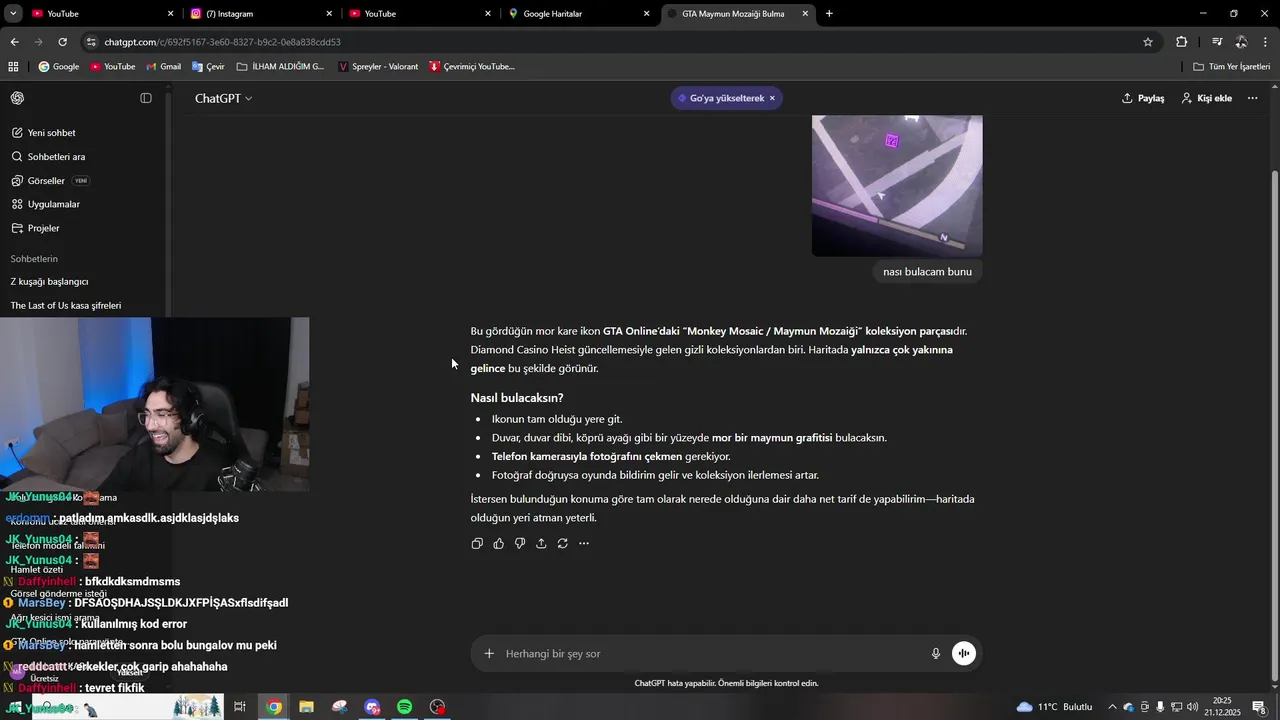This screenshot has height=720, width=1280.
Task: Click the Paylaş share button
Action: (x=1143, y=98)
